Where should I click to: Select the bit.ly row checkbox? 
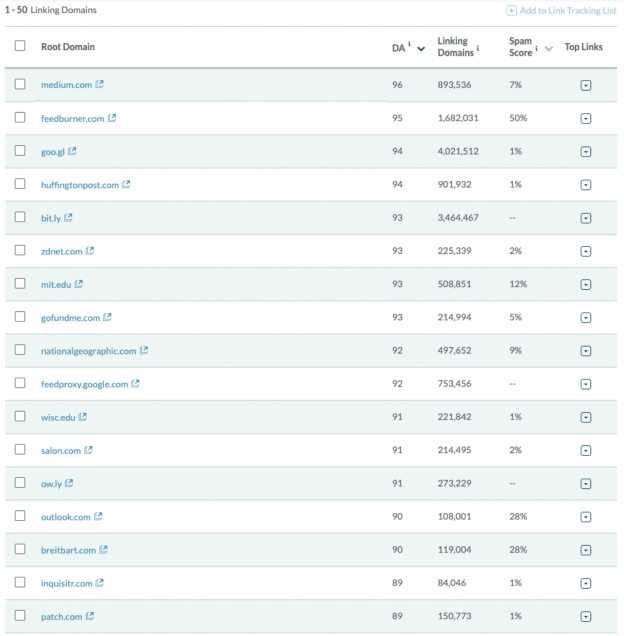[20, 217]
